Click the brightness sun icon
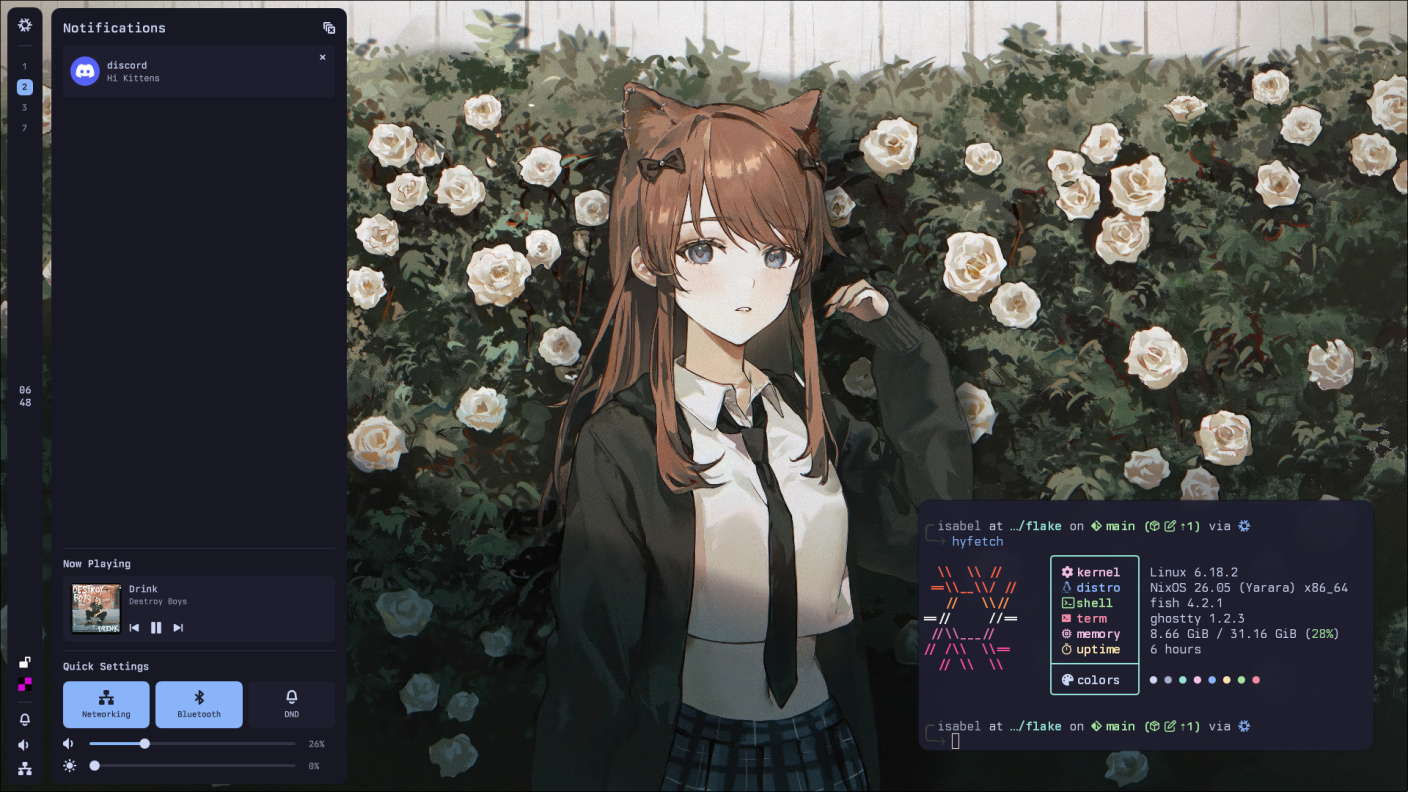The width and height of the screenshot is (1408, 792). click(x=69, y=765)
